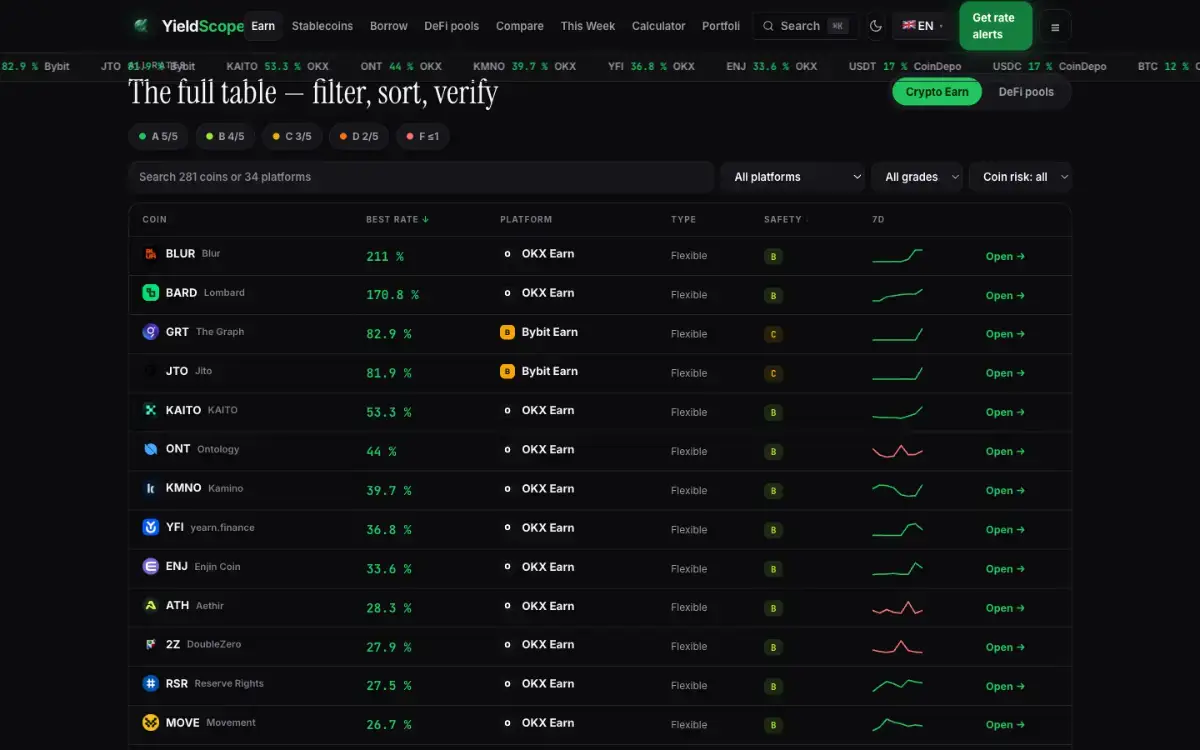This screenshot has width=1200, height=750.
Task: Click the Portfolio nav item
Action: coord(721,26)
